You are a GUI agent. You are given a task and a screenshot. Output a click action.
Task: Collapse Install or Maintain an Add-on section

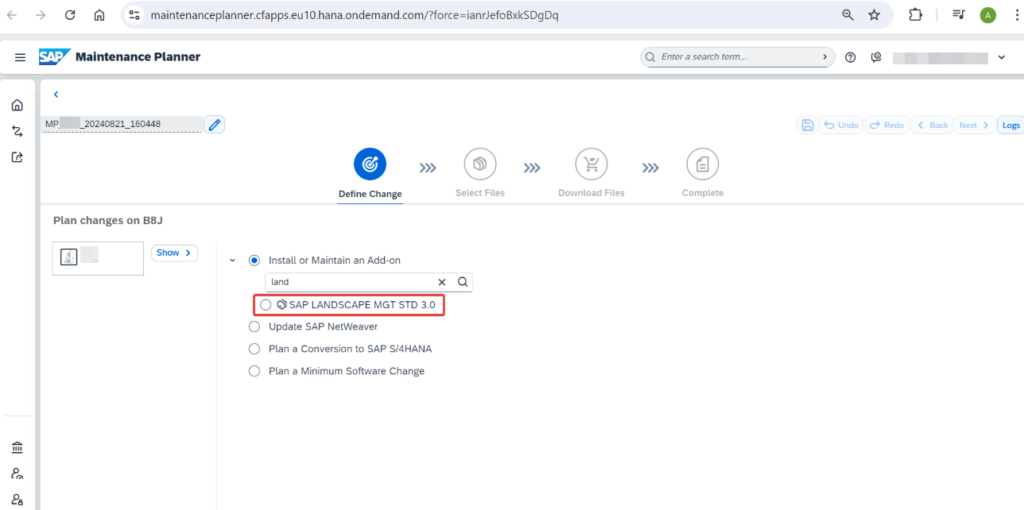(x=232, y=261)
